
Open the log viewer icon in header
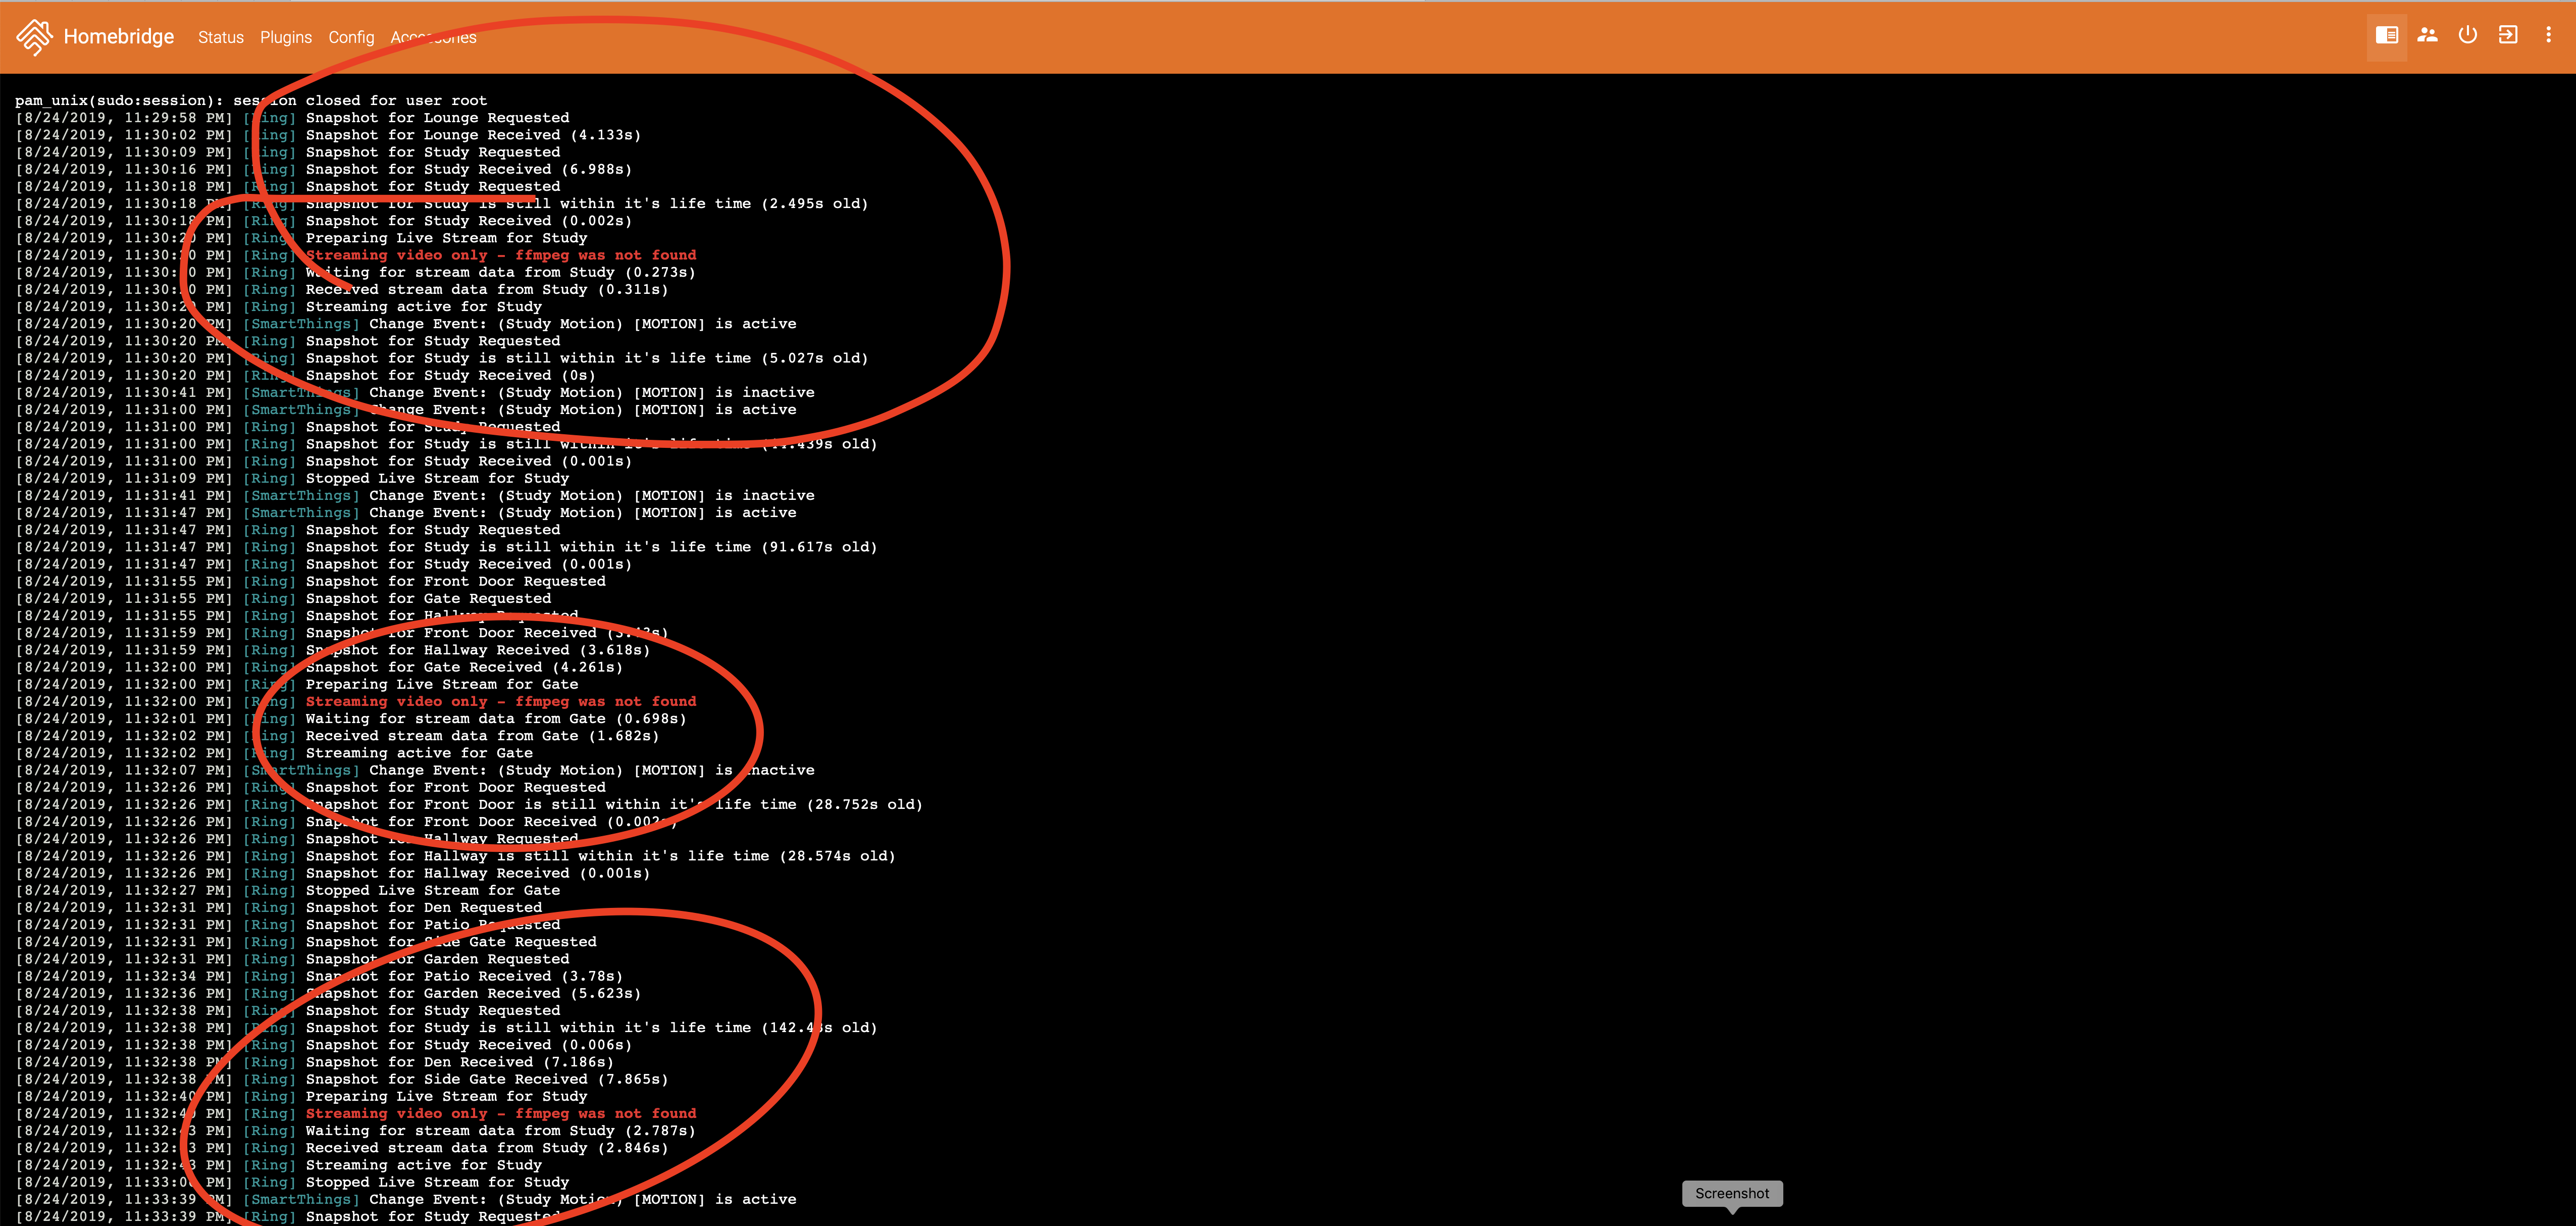(x=2386, y=36)
